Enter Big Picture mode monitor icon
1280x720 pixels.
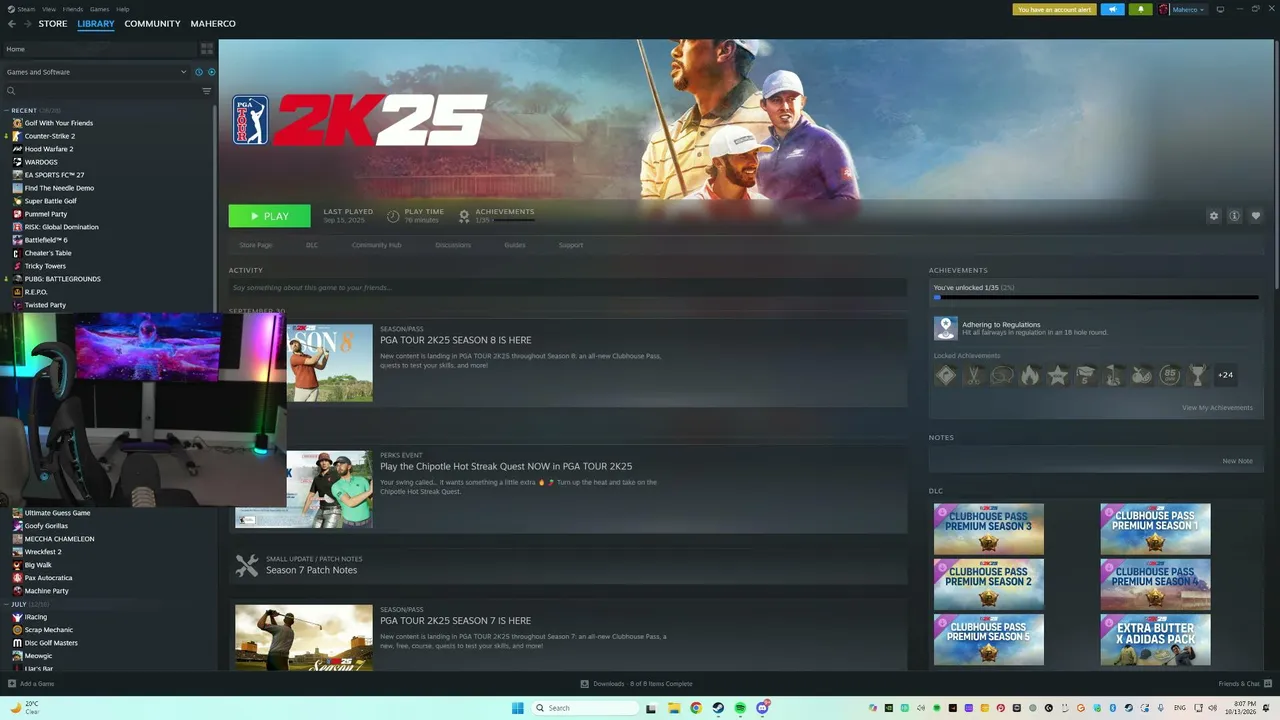click(x=1219, y=9)
